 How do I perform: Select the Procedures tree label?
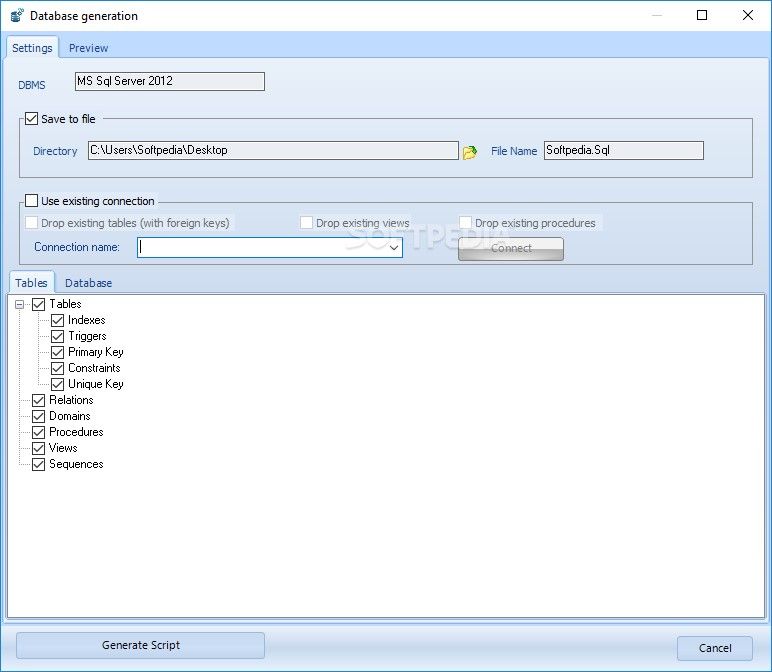pos(76,432)
